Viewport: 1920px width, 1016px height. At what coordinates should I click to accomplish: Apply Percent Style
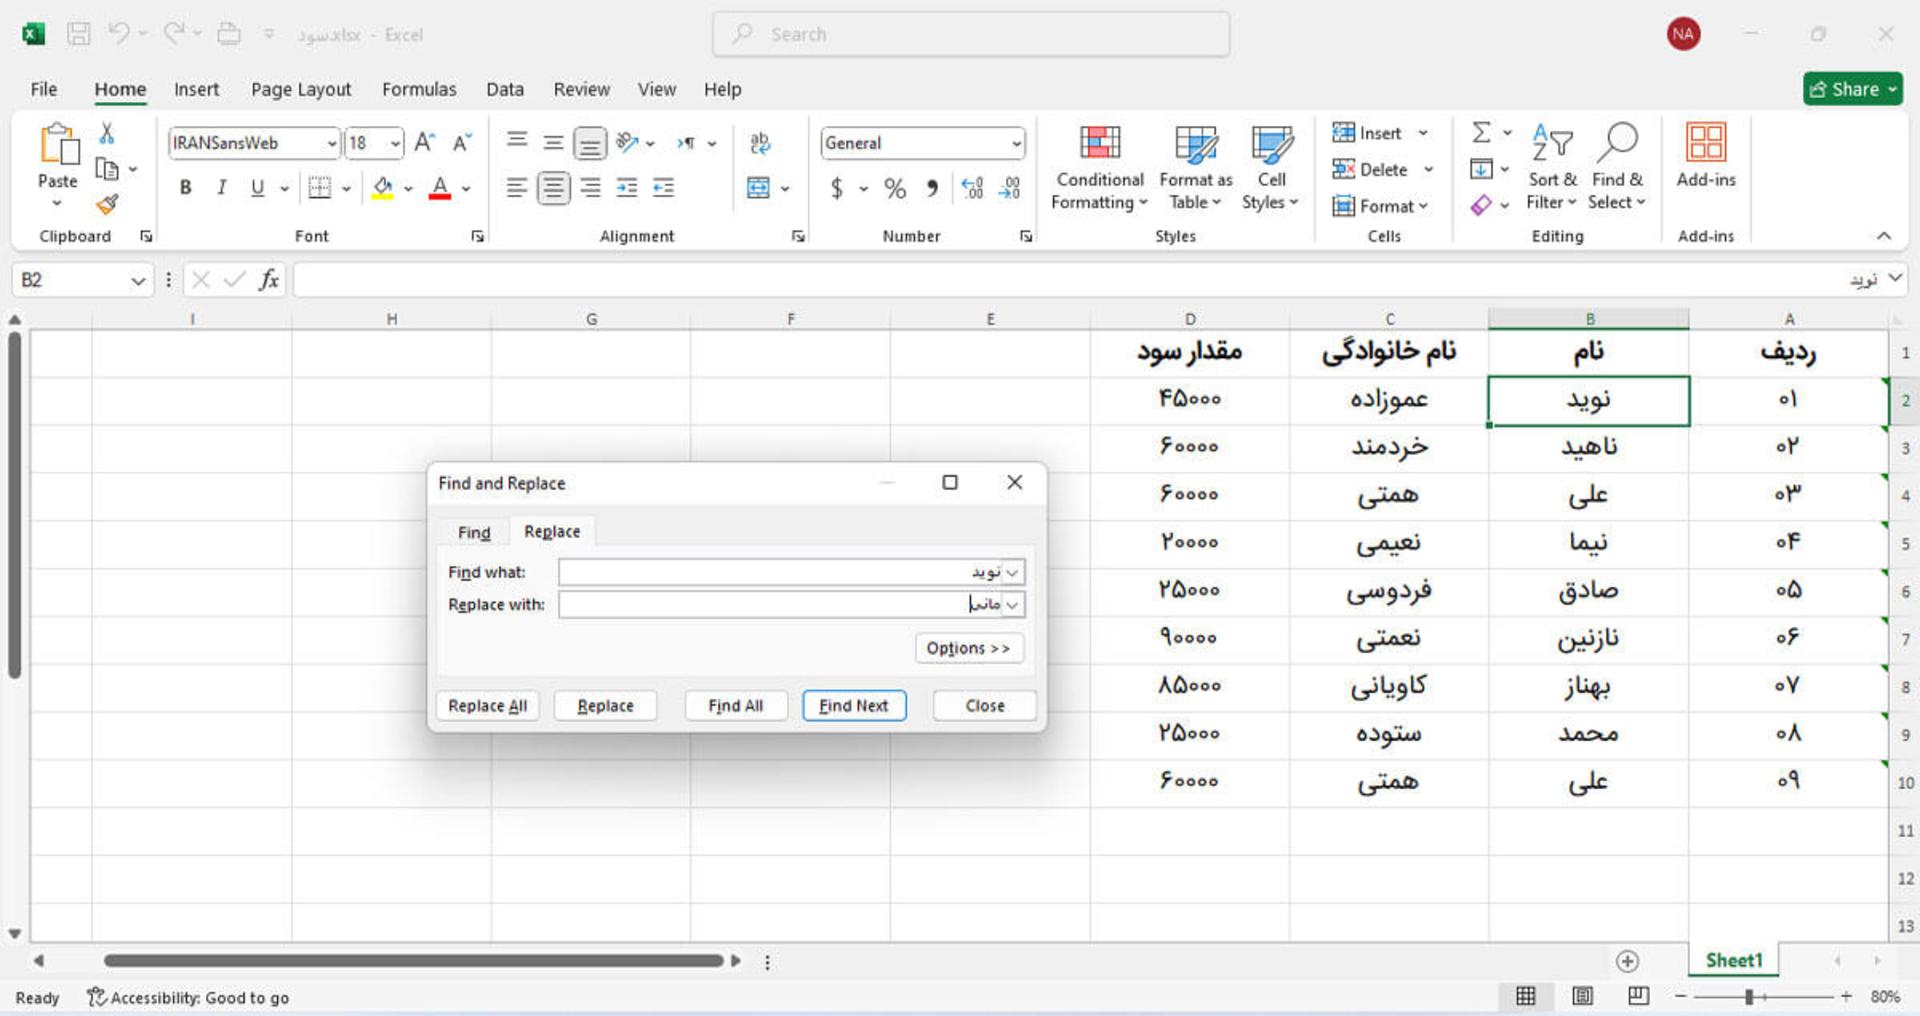click(895, 188)
